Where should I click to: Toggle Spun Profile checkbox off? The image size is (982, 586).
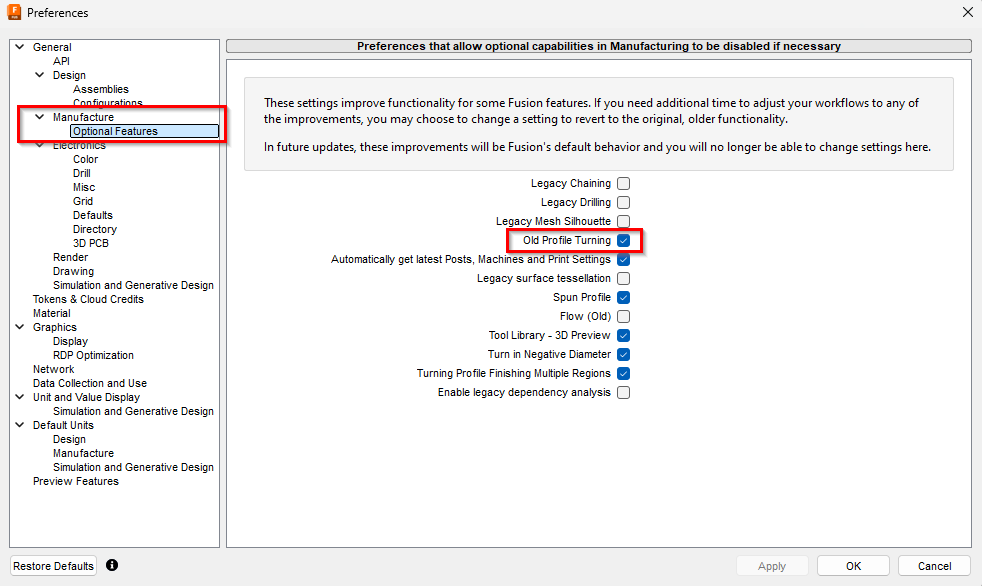coord(623,297)
